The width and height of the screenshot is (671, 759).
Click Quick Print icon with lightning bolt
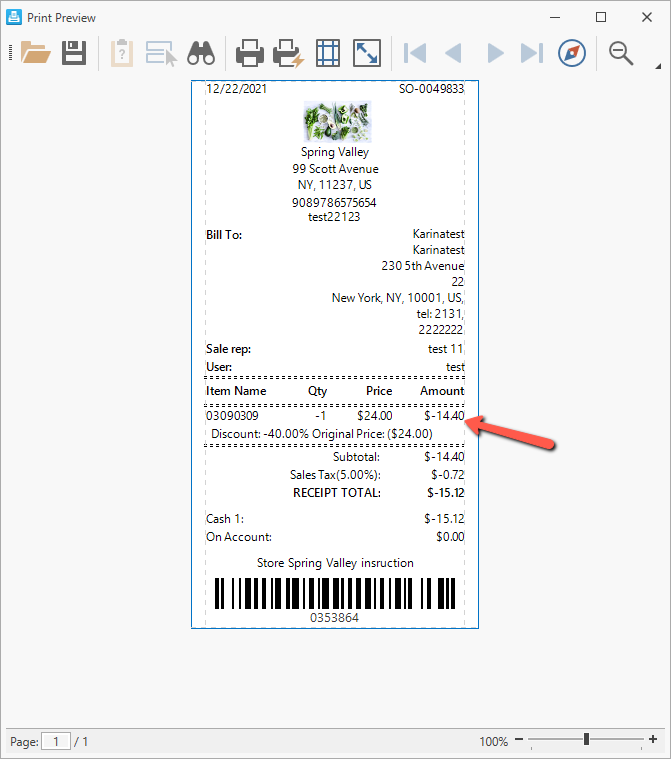(288, 53)
